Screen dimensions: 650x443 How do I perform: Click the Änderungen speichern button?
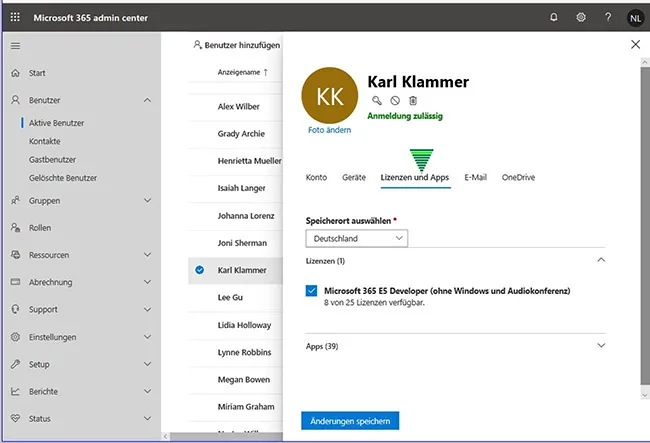[350, 420]
